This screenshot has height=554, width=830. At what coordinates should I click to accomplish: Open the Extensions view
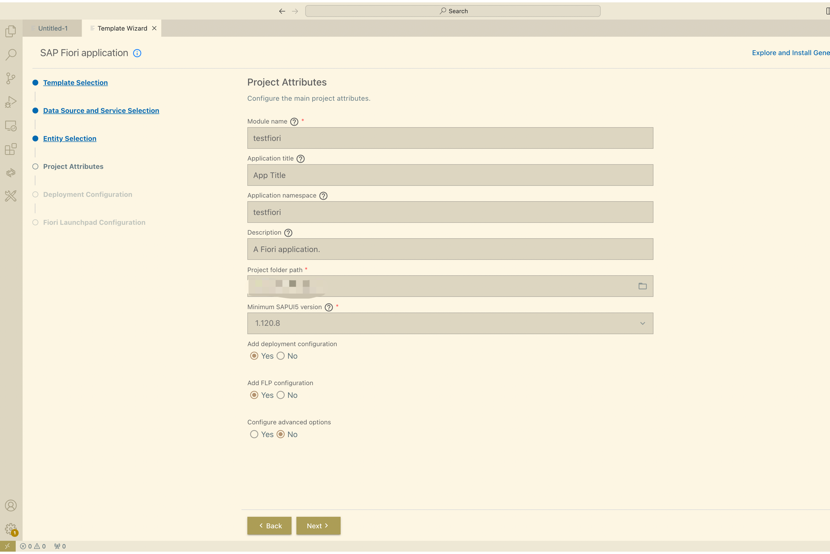click(x=11, y=149)
